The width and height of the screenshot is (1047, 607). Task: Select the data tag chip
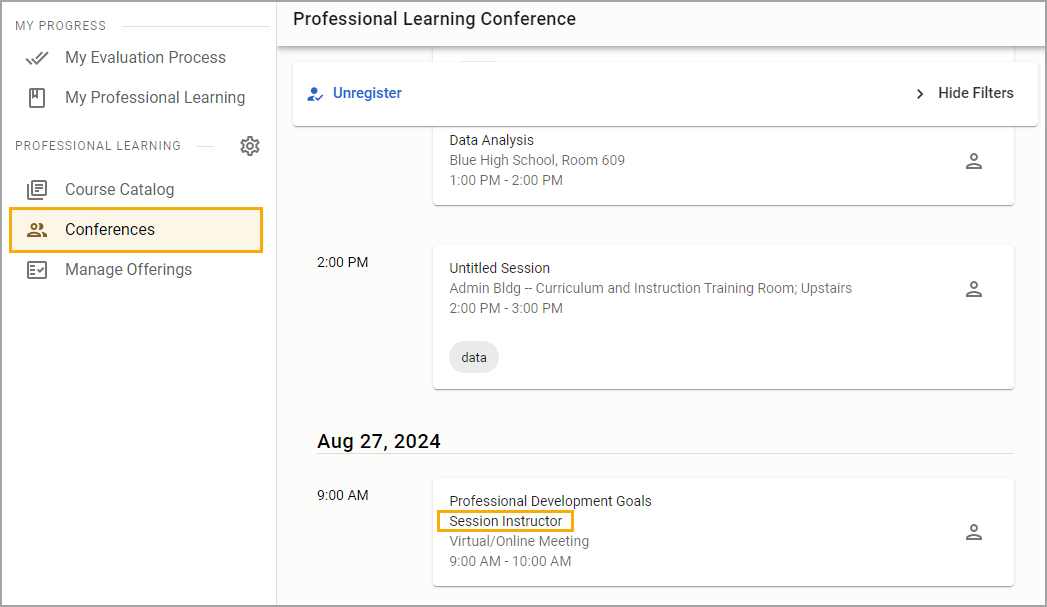[x=474, y=357]
